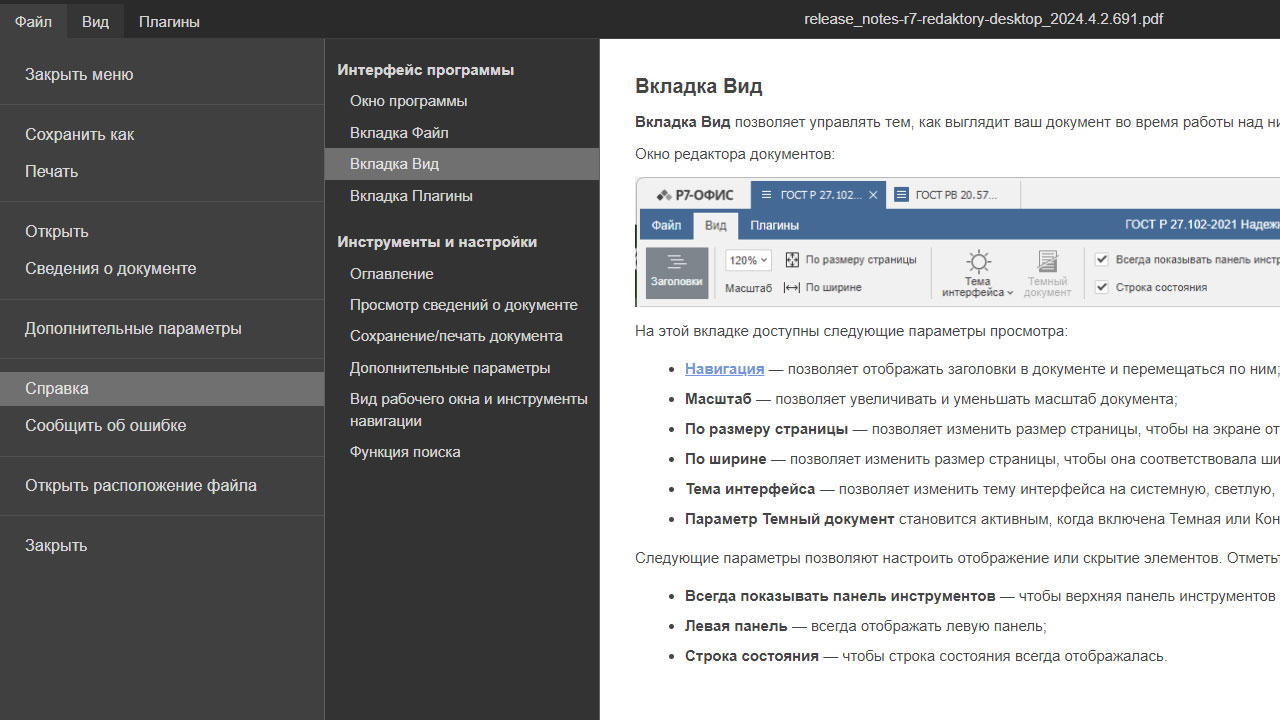This screenshot has height=720, width=1280.
Task: Click the 120% zoom dropdown in image
Action: tap(748, 260)
